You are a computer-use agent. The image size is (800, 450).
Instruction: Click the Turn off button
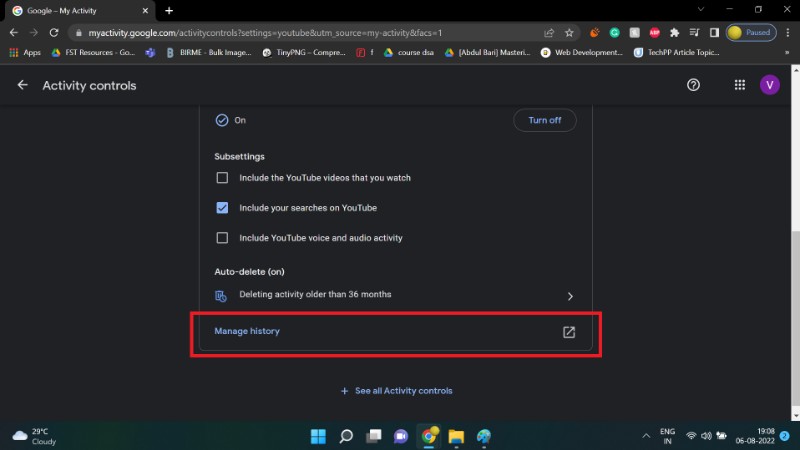coord(545,120)
